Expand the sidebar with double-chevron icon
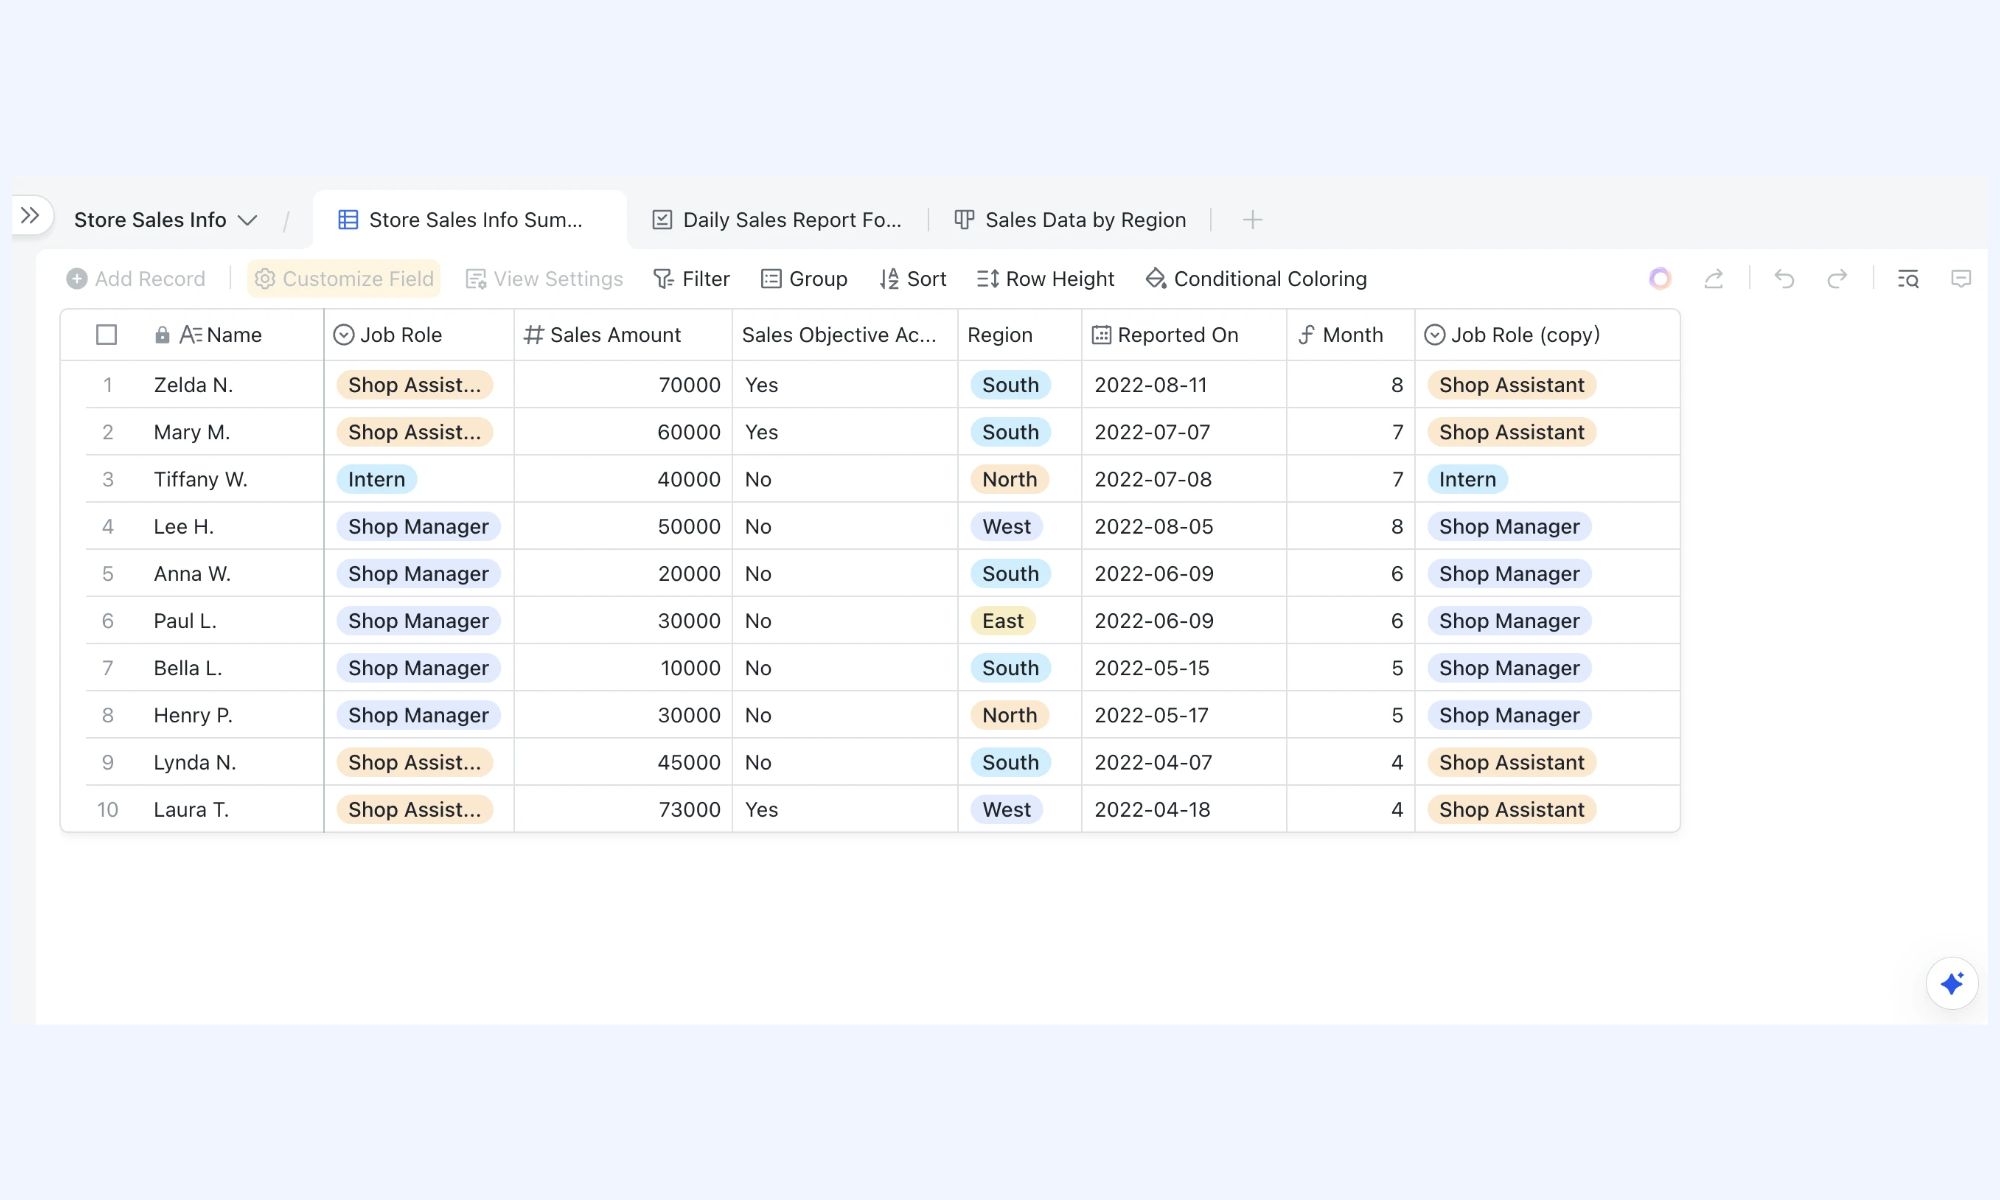This screenshot has height=1200, width=2000. [30, 215]
